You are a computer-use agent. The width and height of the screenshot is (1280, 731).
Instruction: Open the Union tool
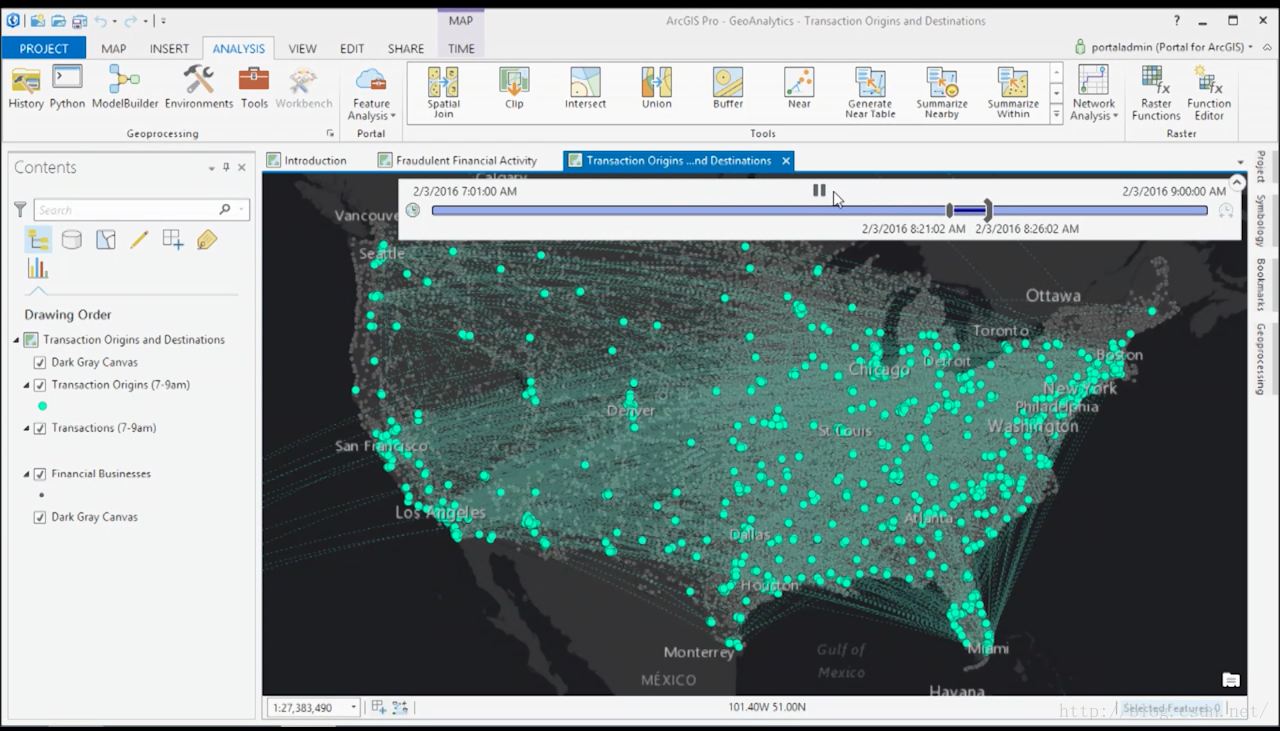[657, 88]
